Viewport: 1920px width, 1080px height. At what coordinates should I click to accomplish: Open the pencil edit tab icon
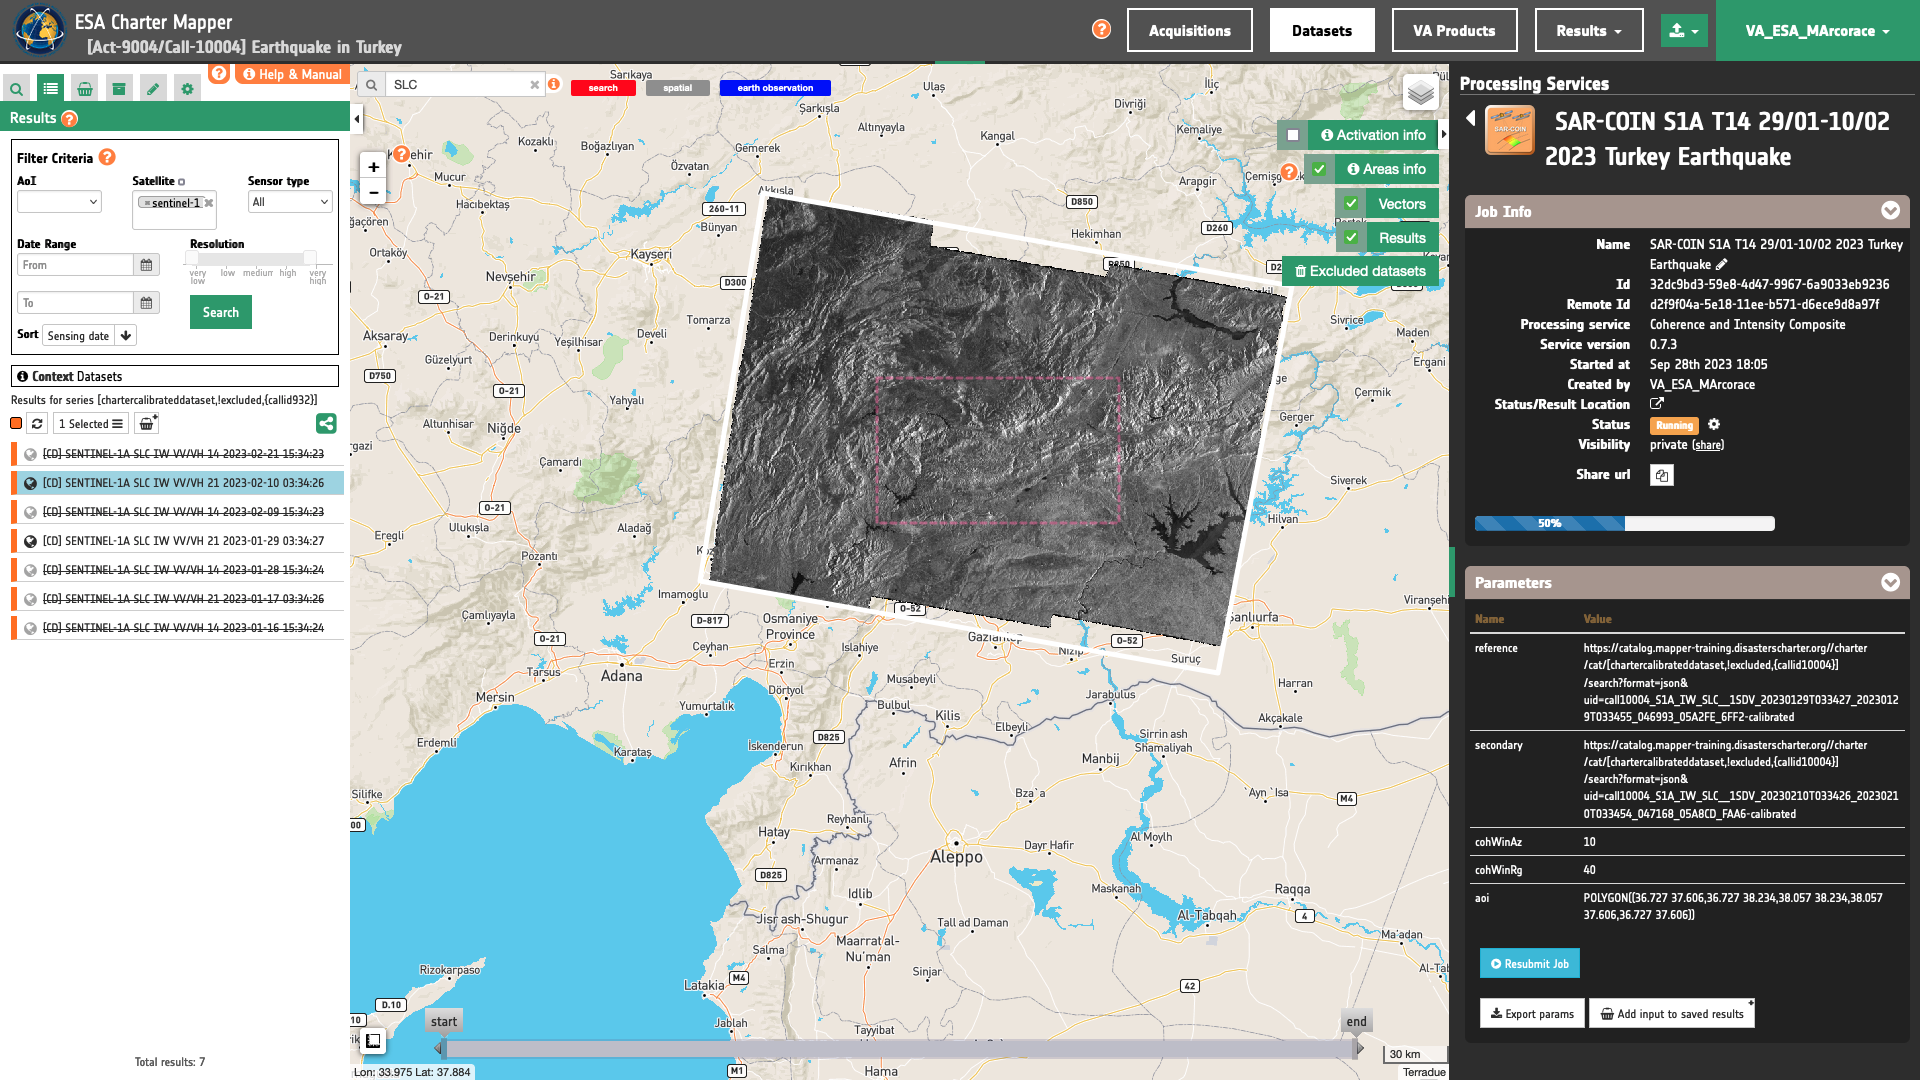pos(153,89)
